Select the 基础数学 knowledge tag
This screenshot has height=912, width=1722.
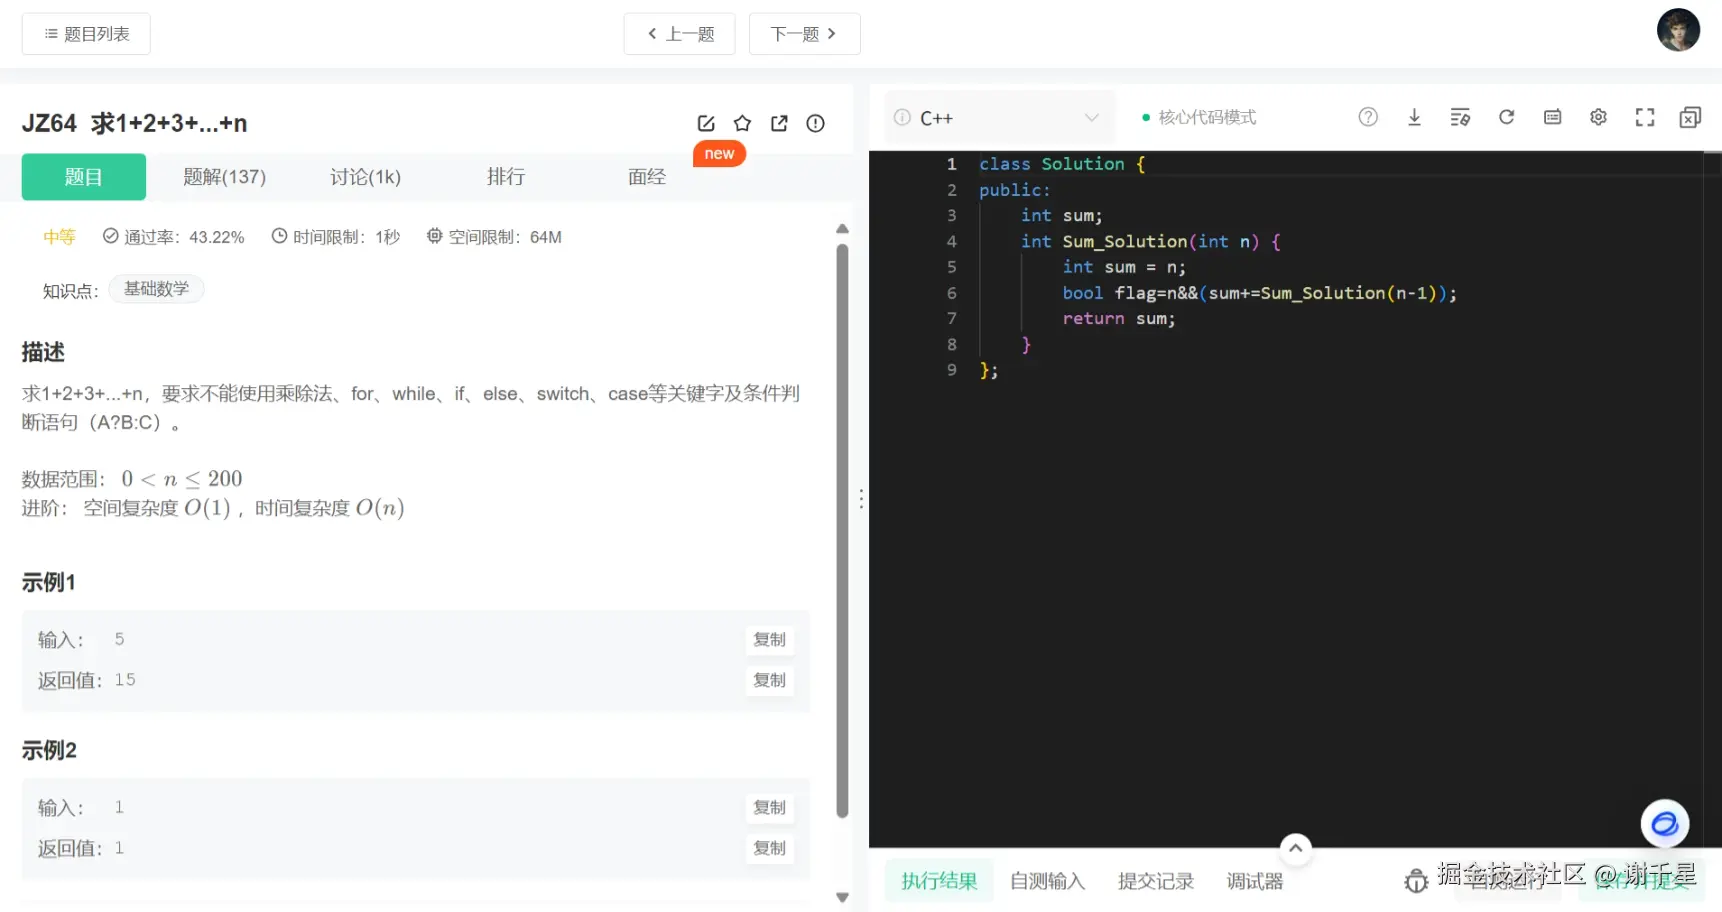coord(156,289)
